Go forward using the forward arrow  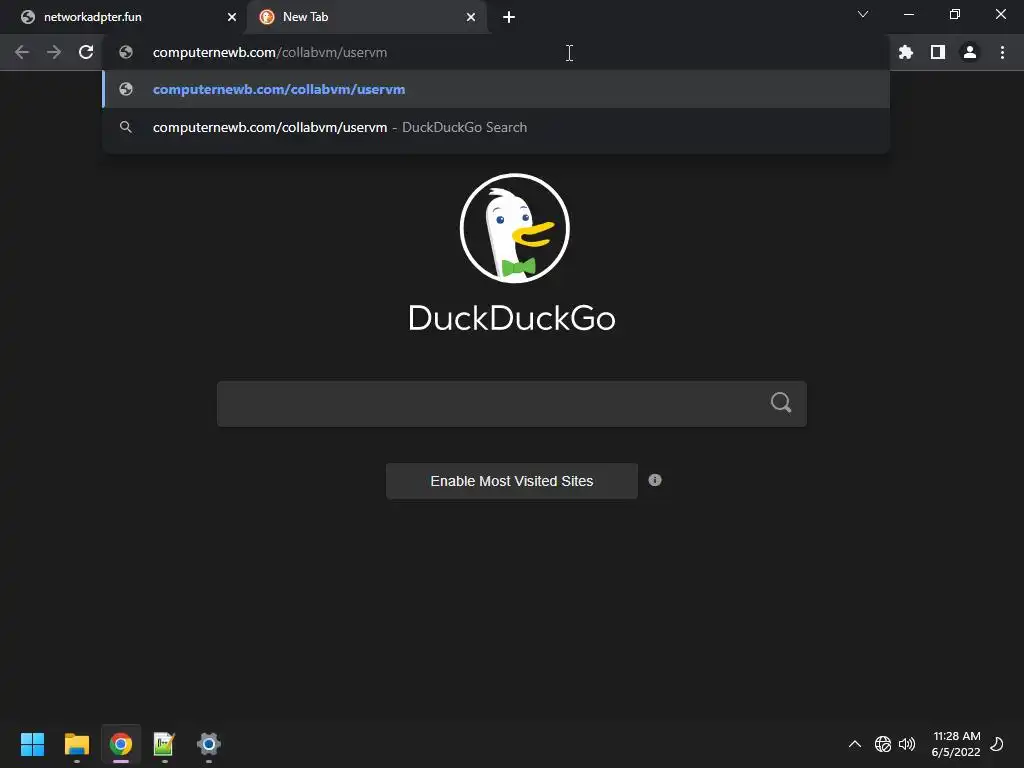(54, 52)
